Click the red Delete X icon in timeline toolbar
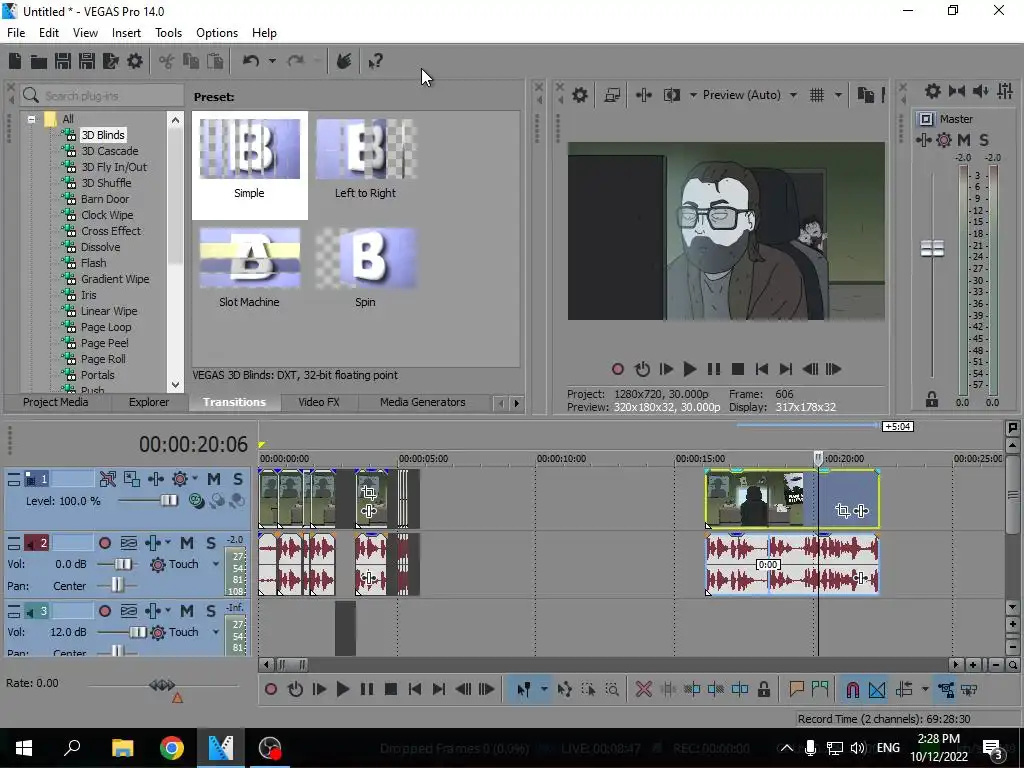The height and width of the screenshot is (768, 1024). [x=643, y=689]
